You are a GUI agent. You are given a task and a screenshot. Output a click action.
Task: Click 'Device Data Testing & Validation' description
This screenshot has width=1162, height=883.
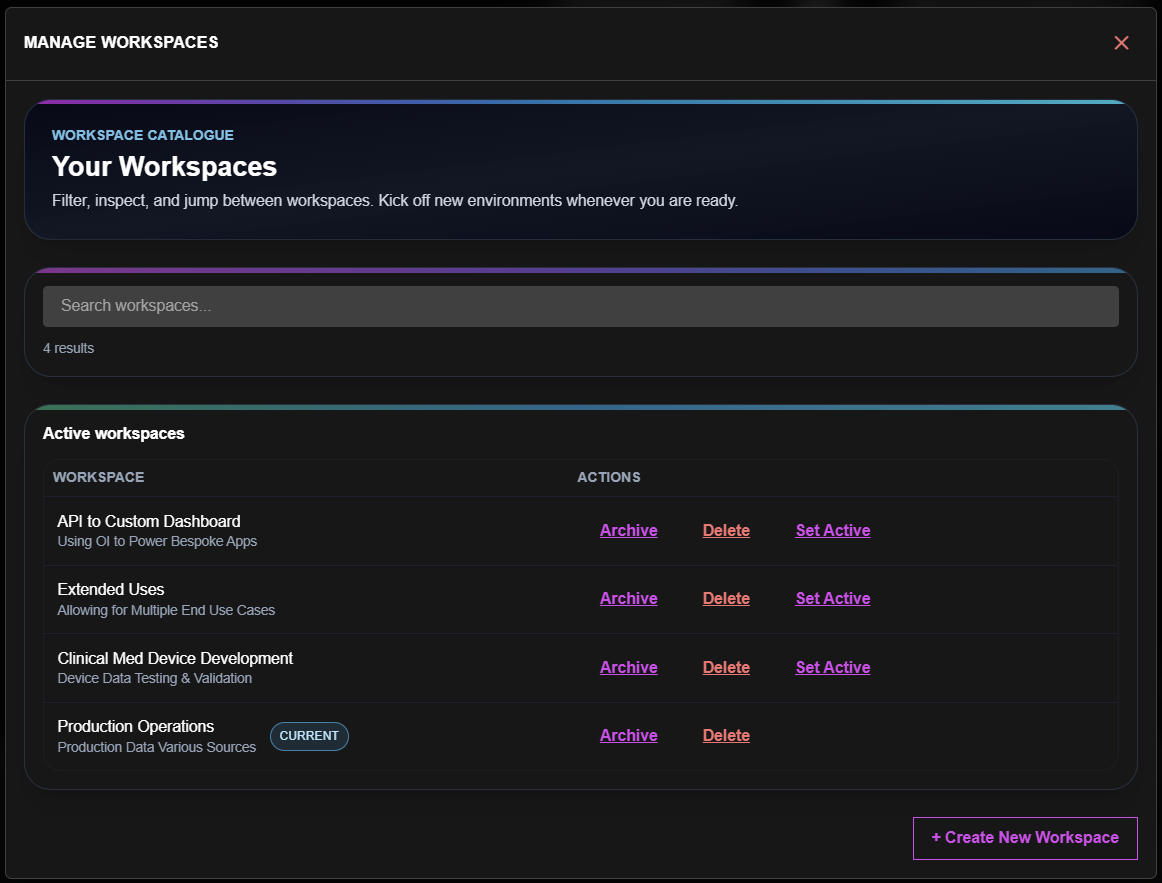click(x=155, y=679)
